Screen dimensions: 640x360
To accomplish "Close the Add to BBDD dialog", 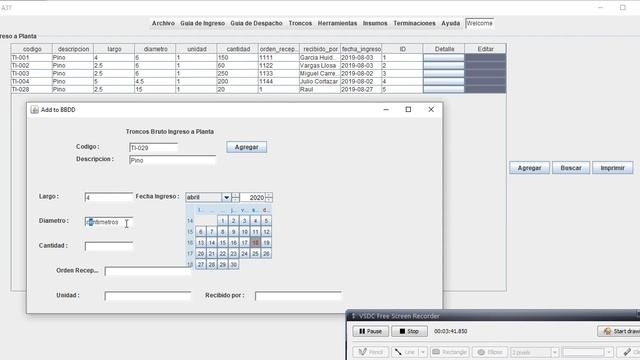I will [431, 109].
